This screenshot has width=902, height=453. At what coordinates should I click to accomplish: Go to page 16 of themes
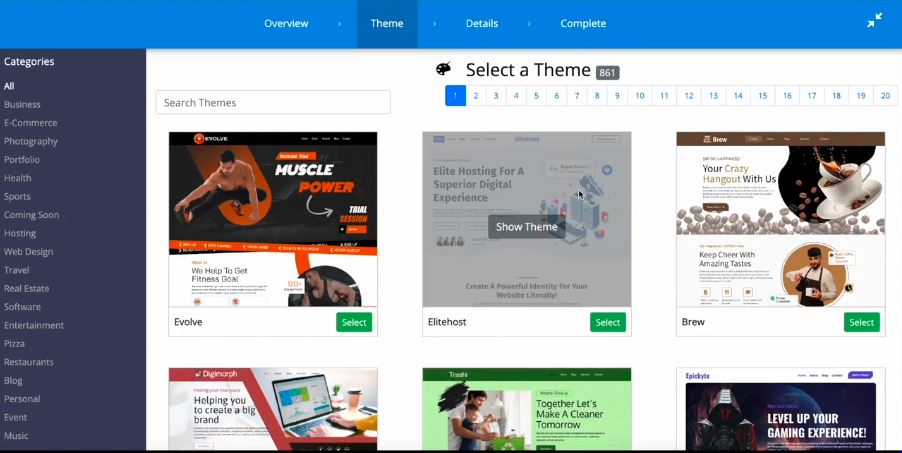(787, 96)
